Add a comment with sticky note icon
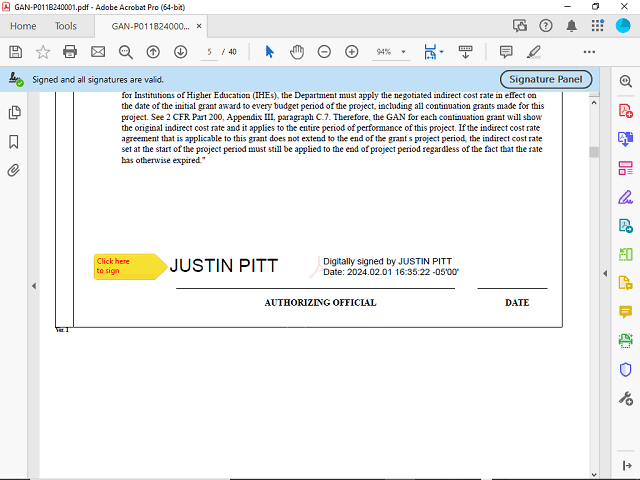Viewport: 640px width, 480px height. (506, 51)
